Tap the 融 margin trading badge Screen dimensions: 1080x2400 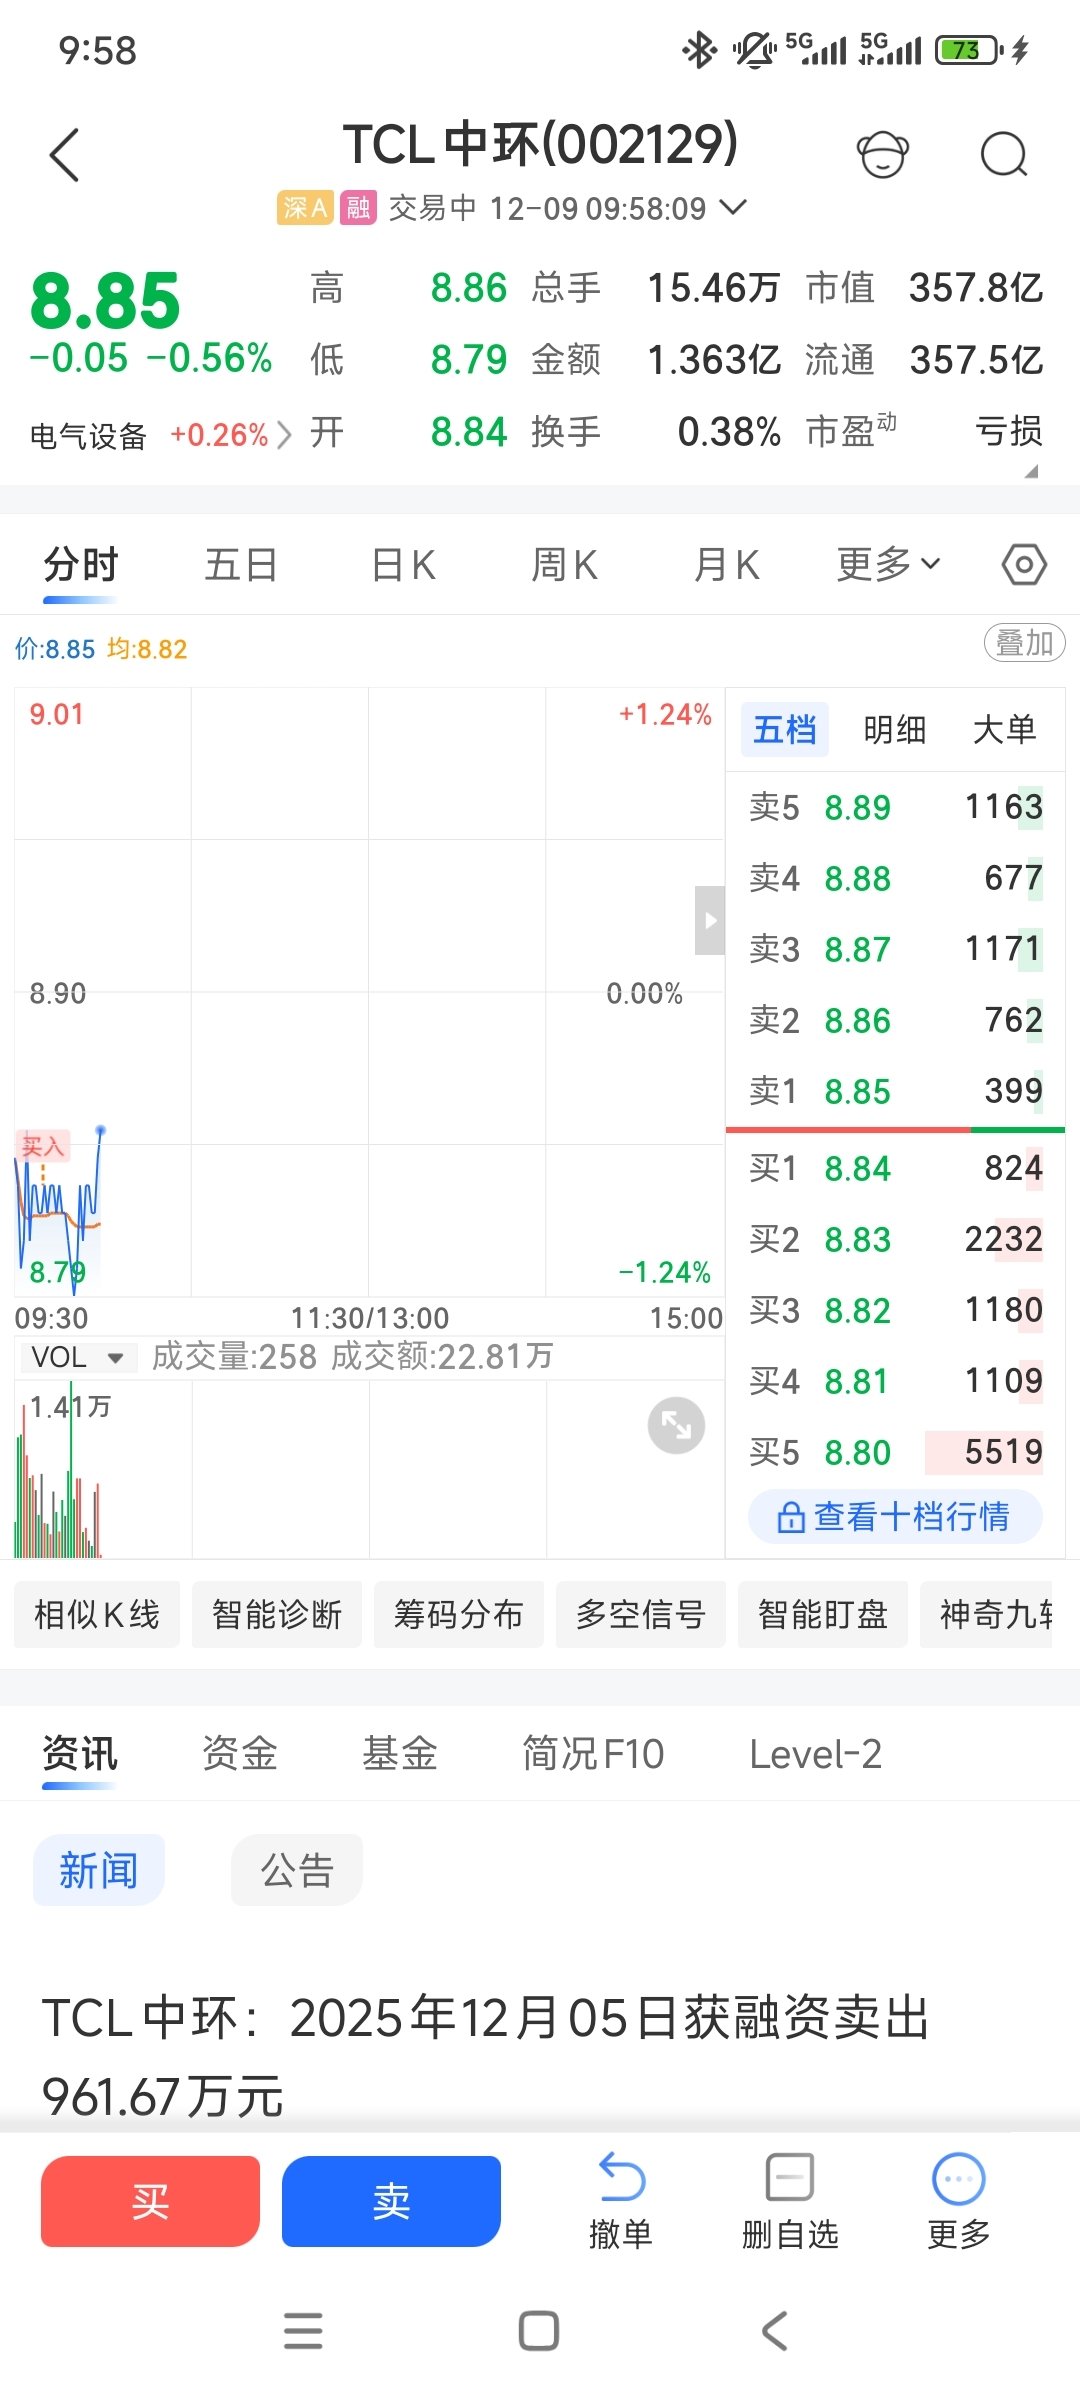tap(358, 208)
